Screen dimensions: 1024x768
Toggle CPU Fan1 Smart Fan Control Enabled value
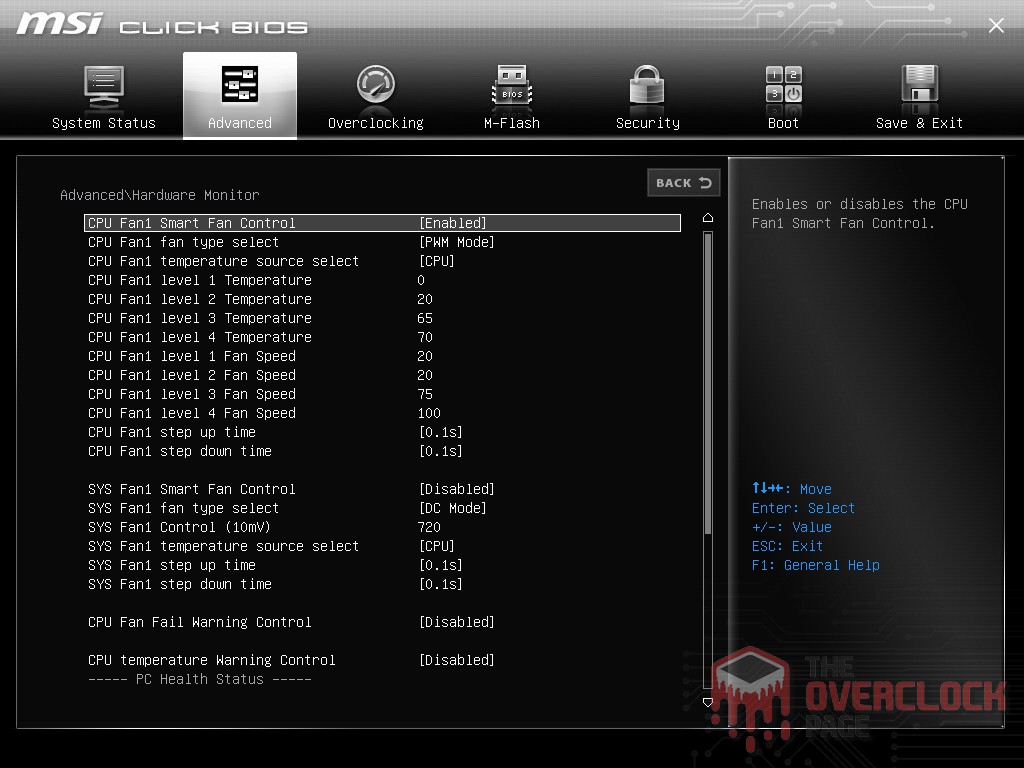[x=452, y=223]
